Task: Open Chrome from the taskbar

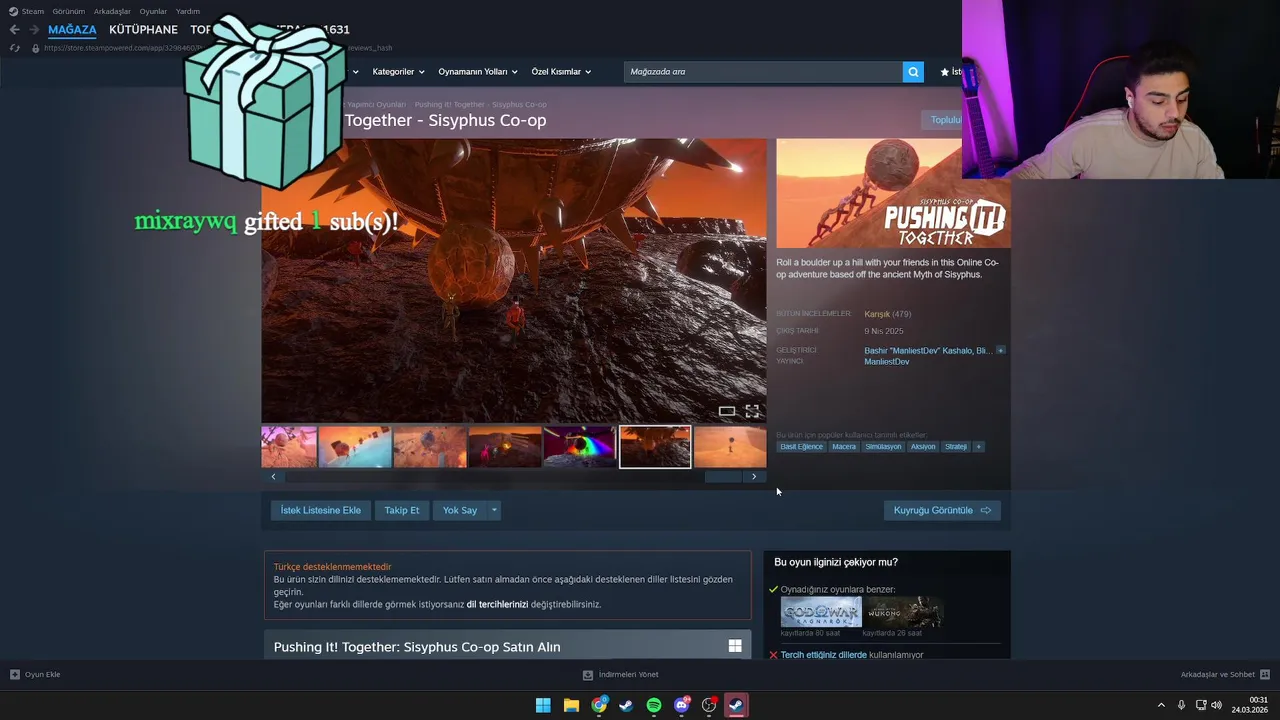Action: (599, 705)
